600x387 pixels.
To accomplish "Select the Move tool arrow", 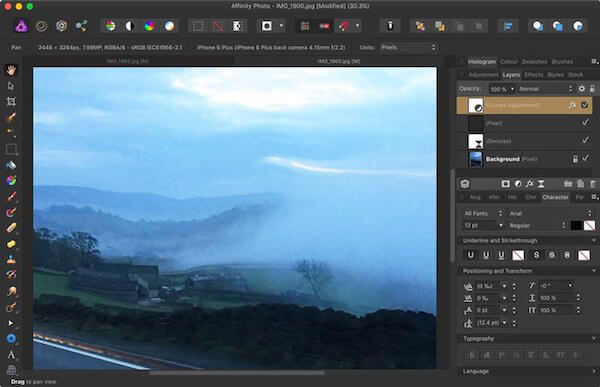I will 11,86.
